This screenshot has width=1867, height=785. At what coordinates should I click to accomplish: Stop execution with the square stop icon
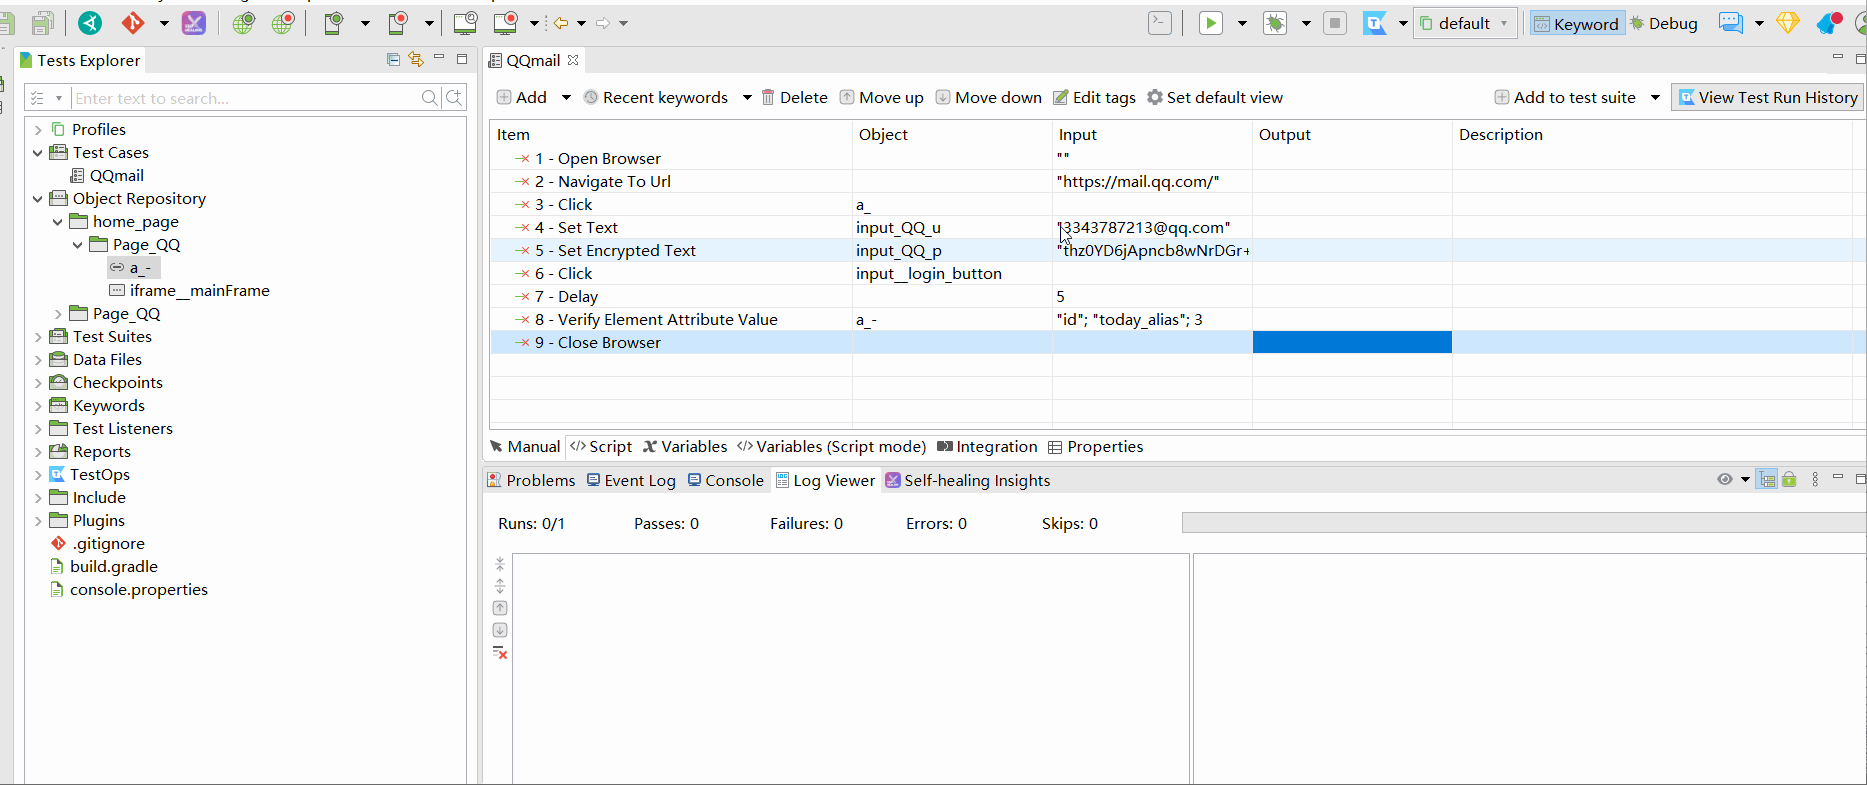1335,23
